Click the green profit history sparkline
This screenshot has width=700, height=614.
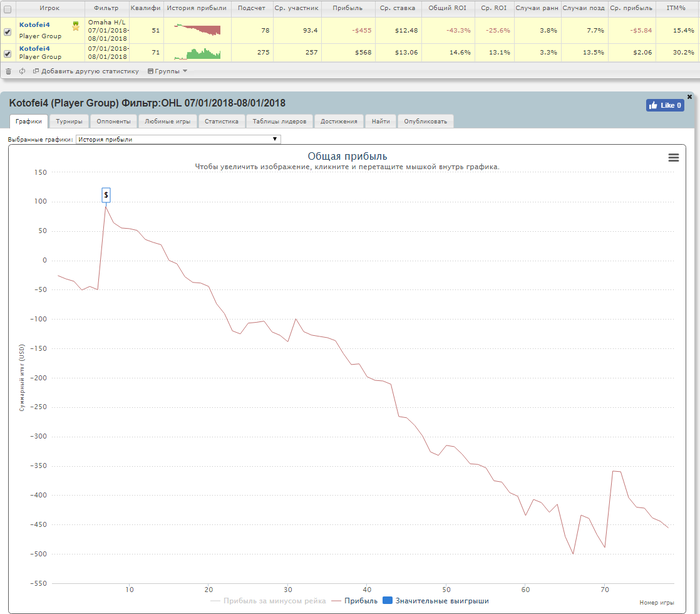(x=197, y=54)
